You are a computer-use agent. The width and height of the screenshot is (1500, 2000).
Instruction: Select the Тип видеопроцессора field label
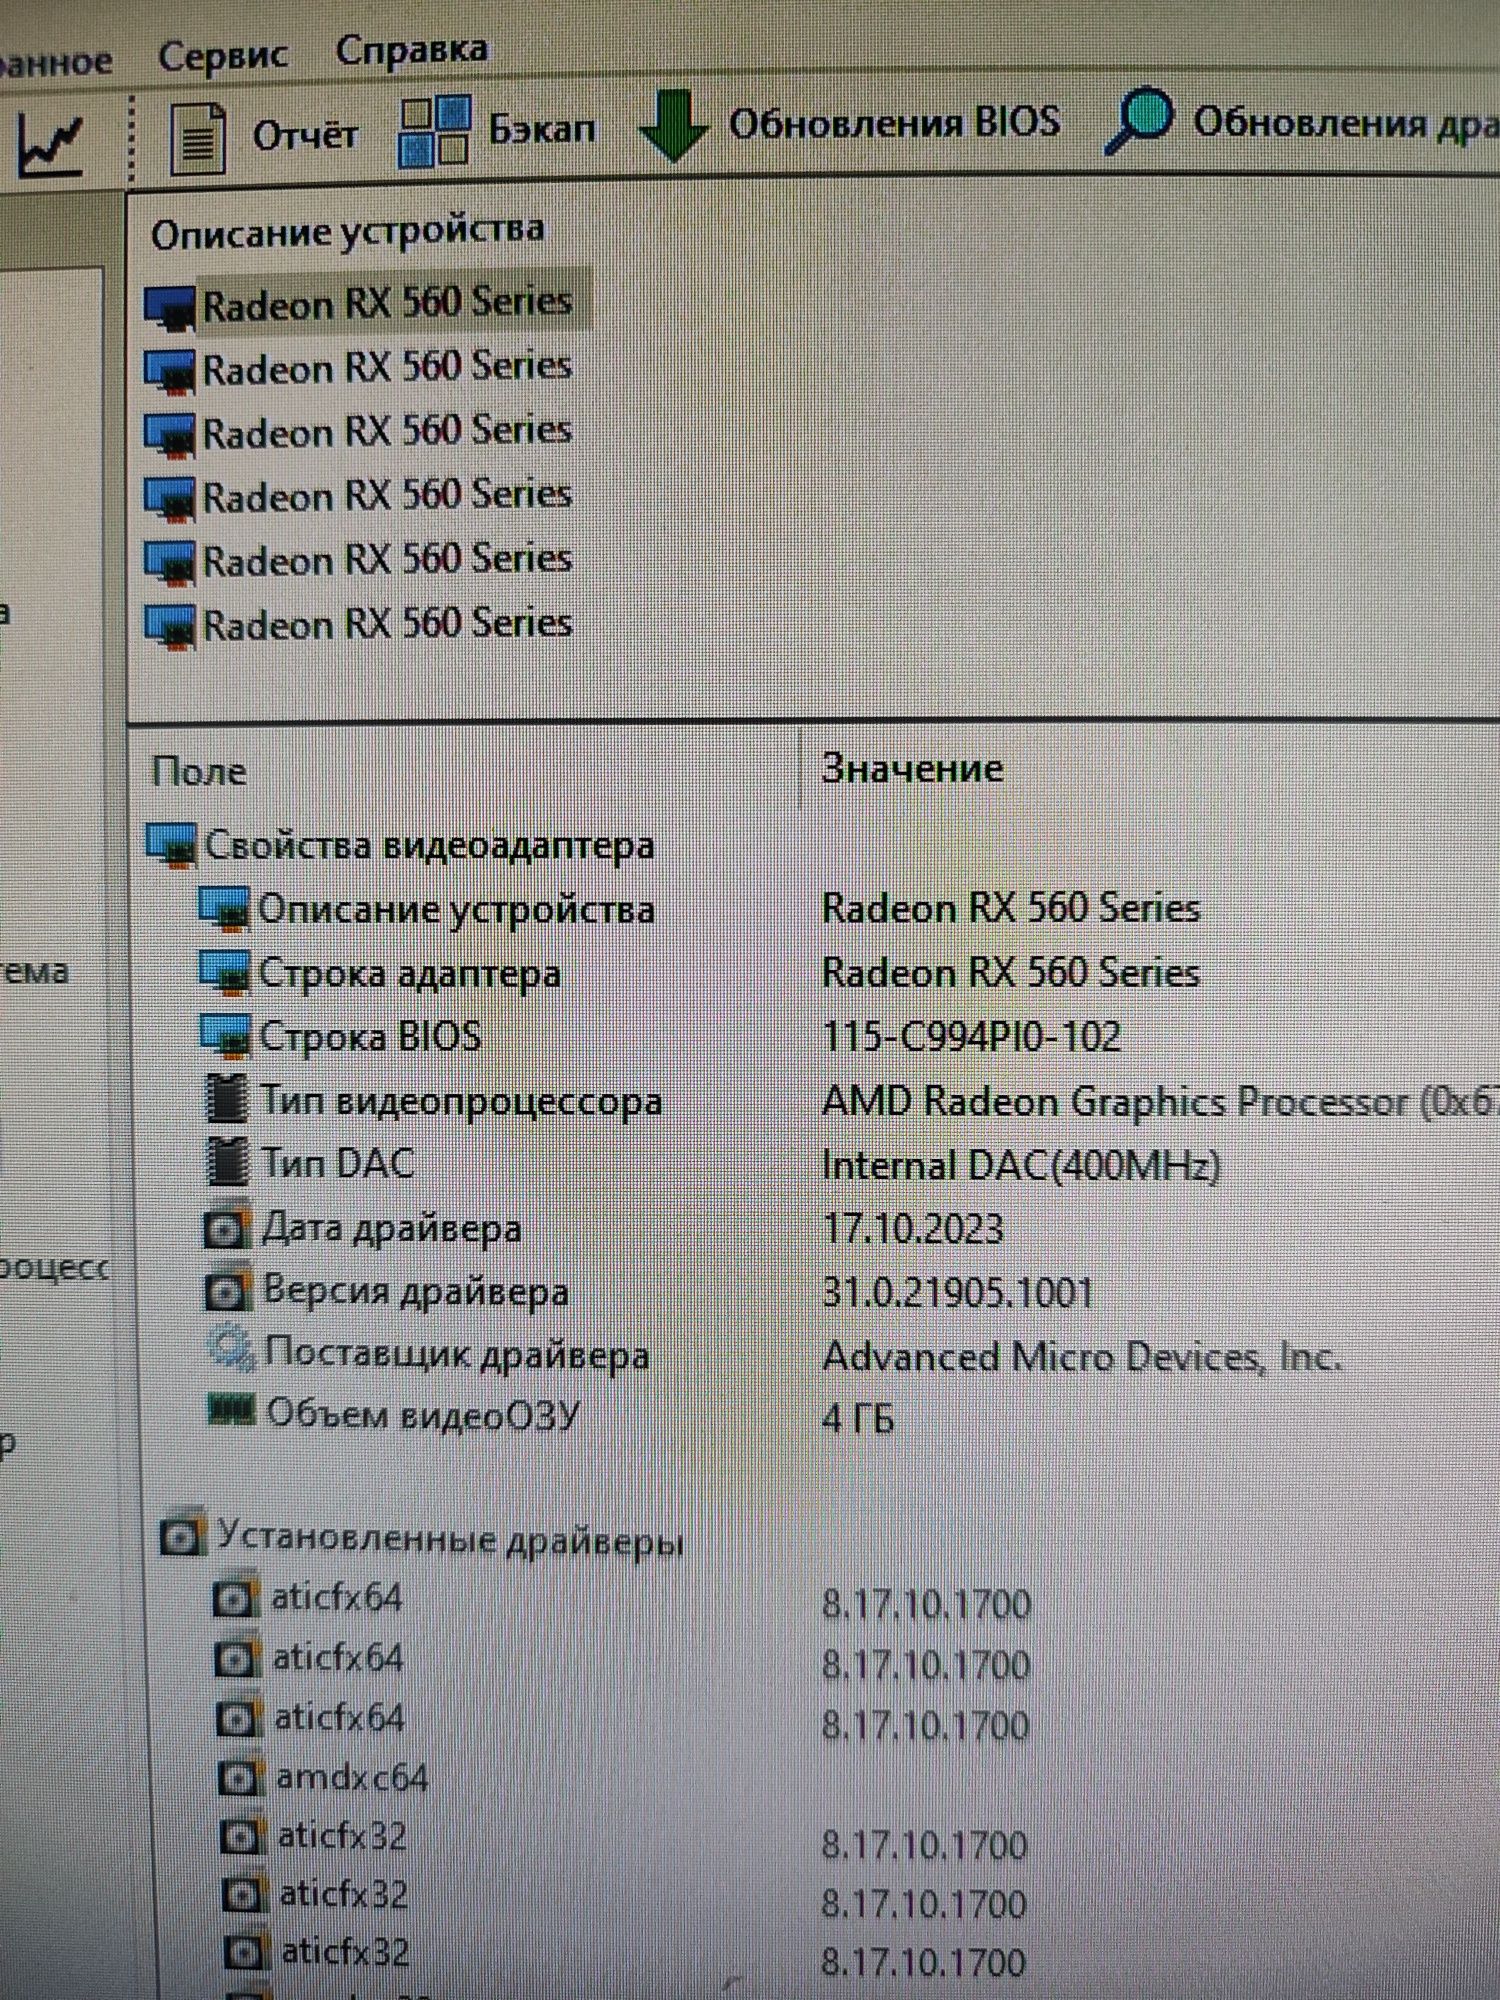461,1101
